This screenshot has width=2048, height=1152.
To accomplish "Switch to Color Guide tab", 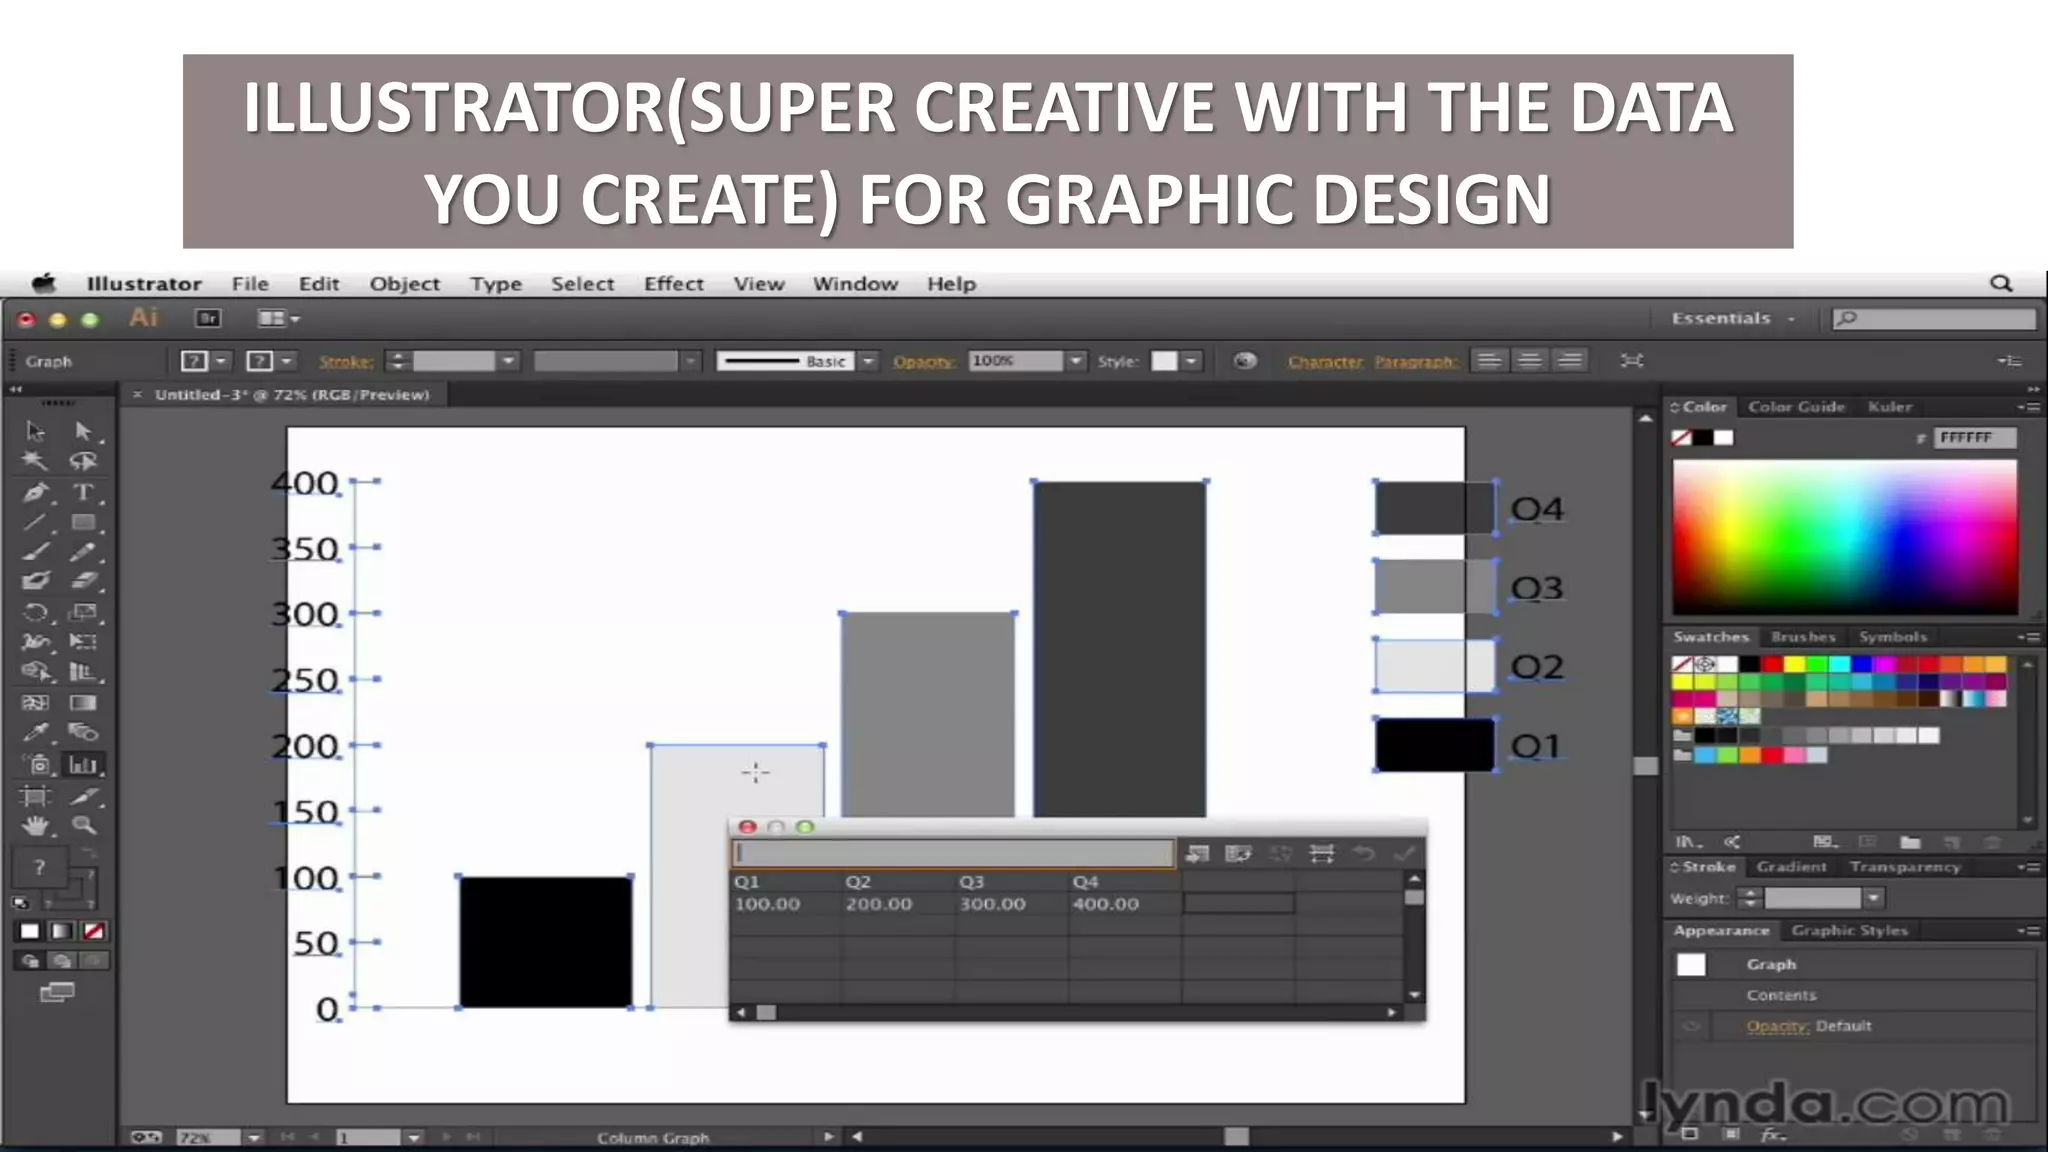I will point(1796,407).
